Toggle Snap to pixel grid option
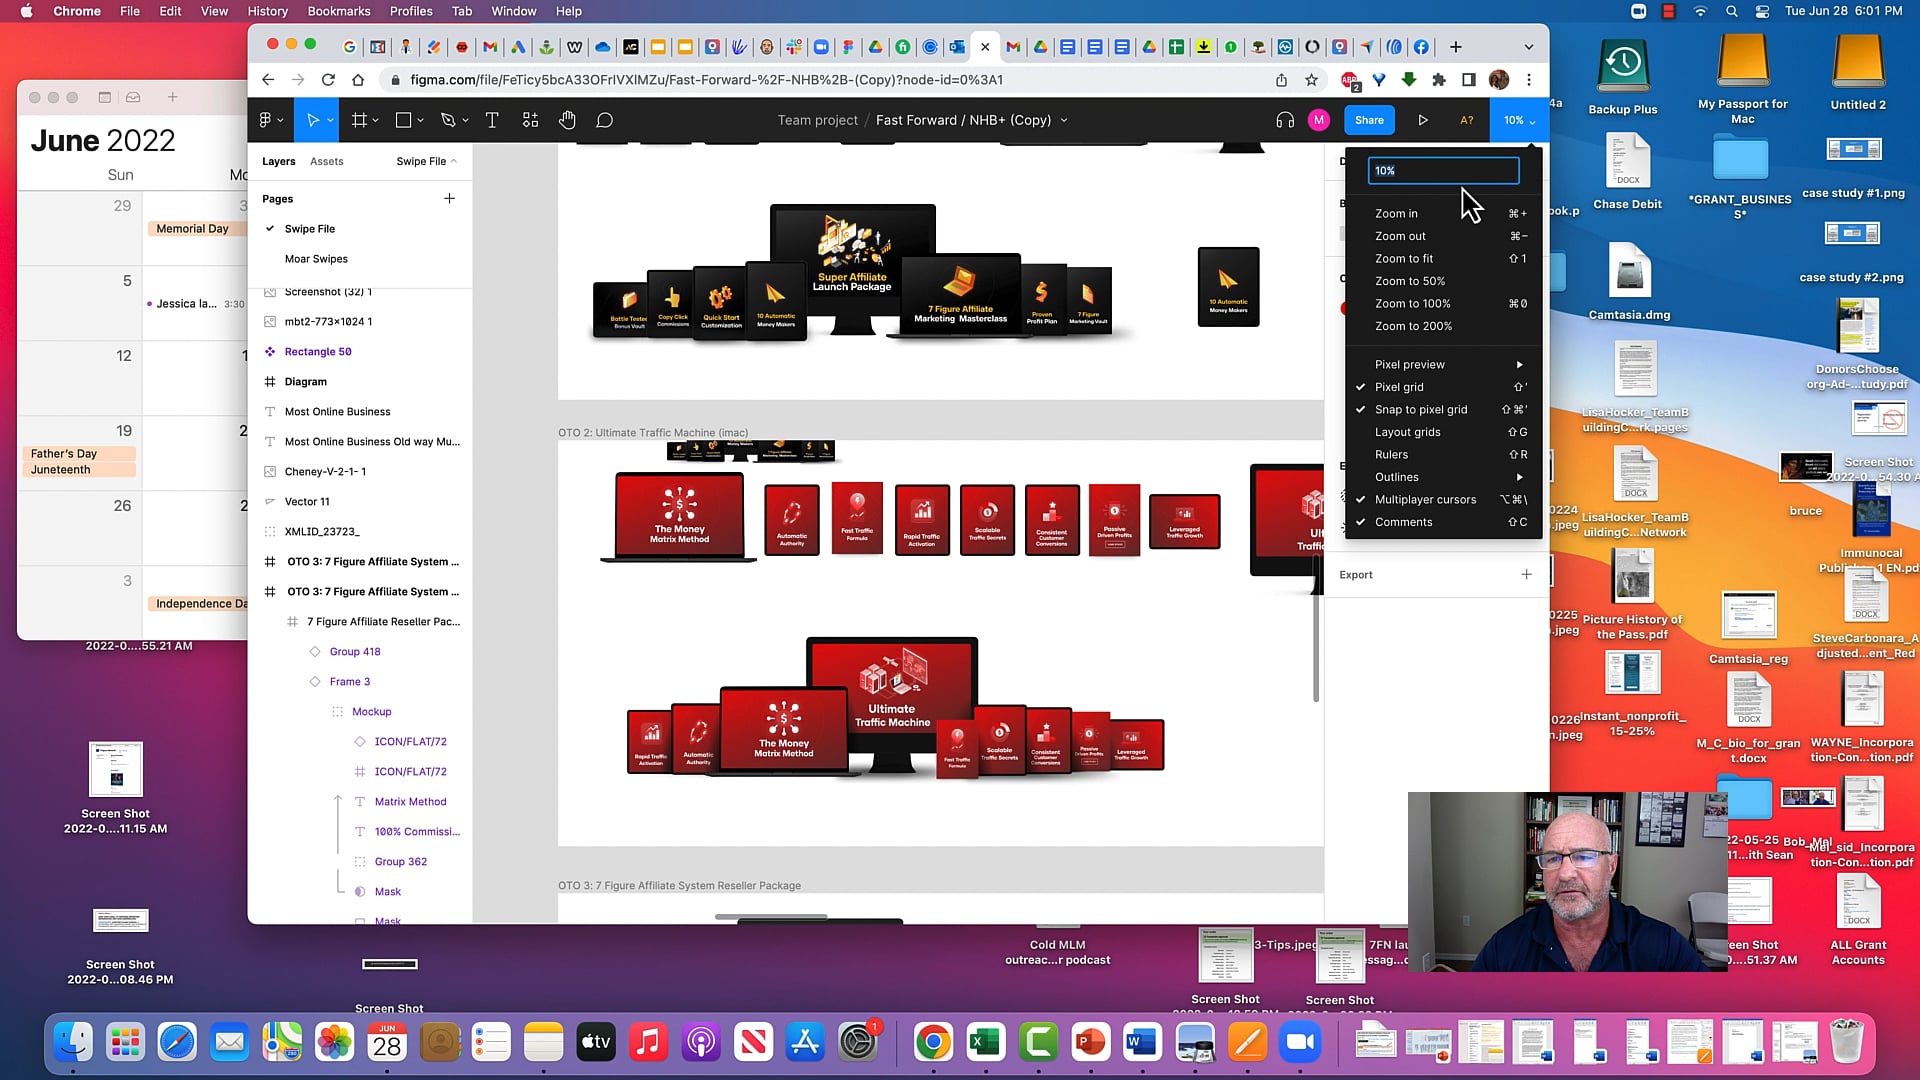This screenshot has height=1080, width=1920. 1443,410
